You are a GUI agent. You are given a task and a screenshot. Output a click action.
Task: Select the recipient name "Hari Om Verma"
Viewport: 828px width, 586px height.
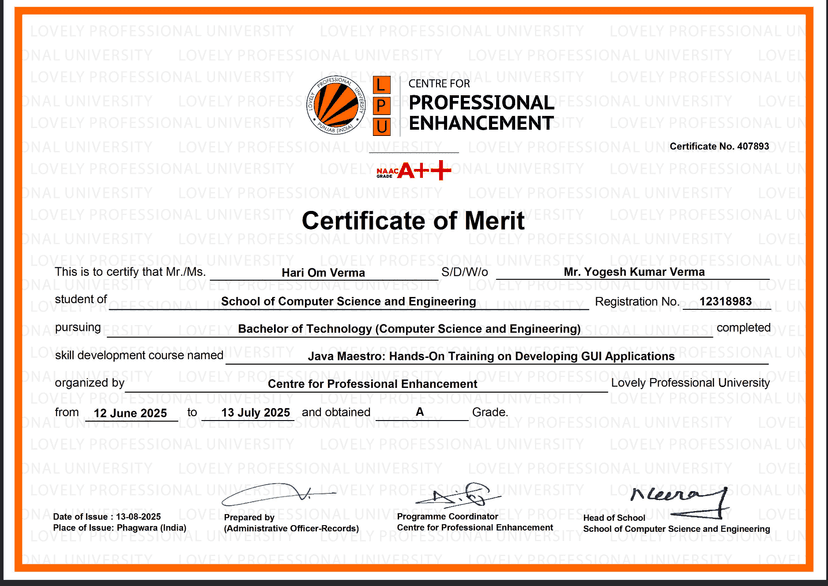[323, 272]
